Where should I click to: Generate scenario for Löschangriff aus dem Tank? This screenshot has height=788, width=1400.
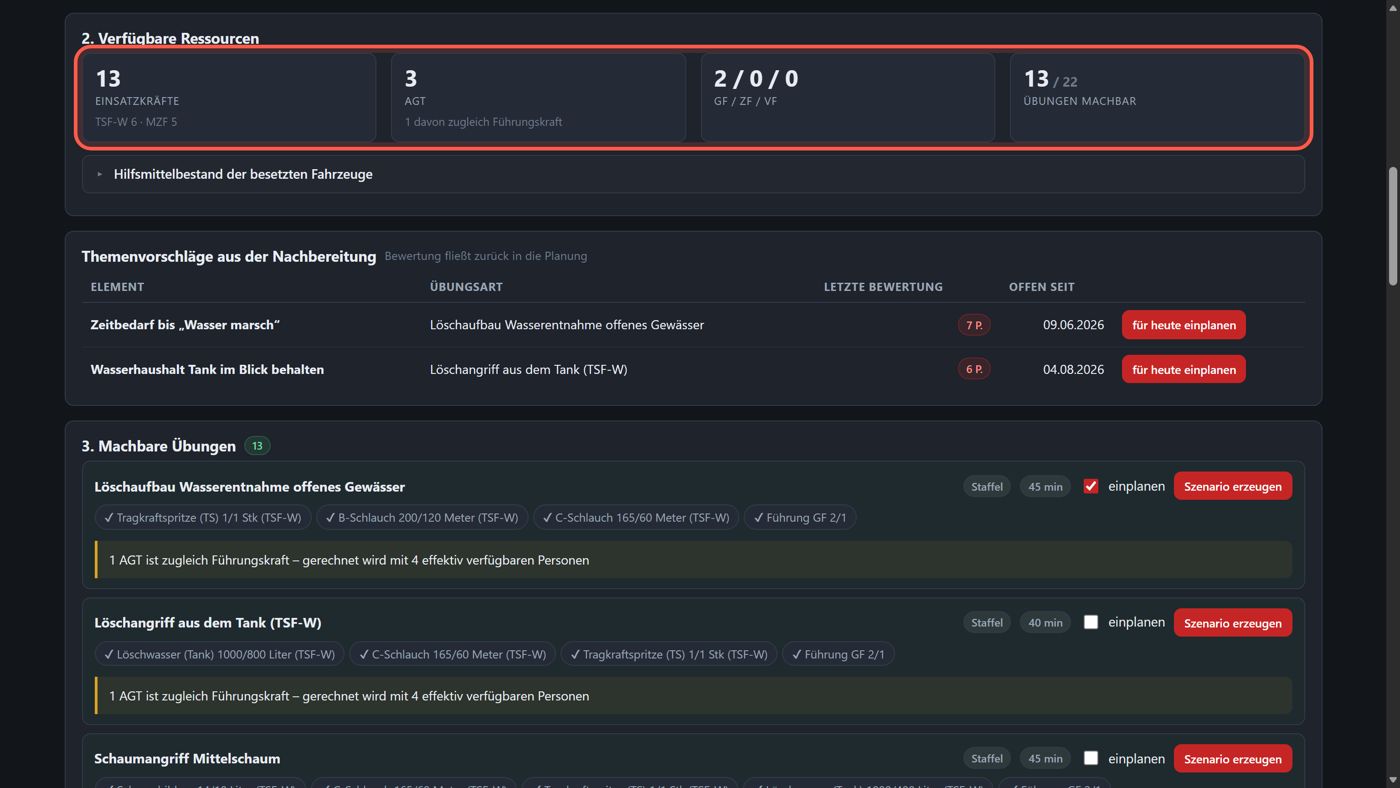tap(1232, 622)
